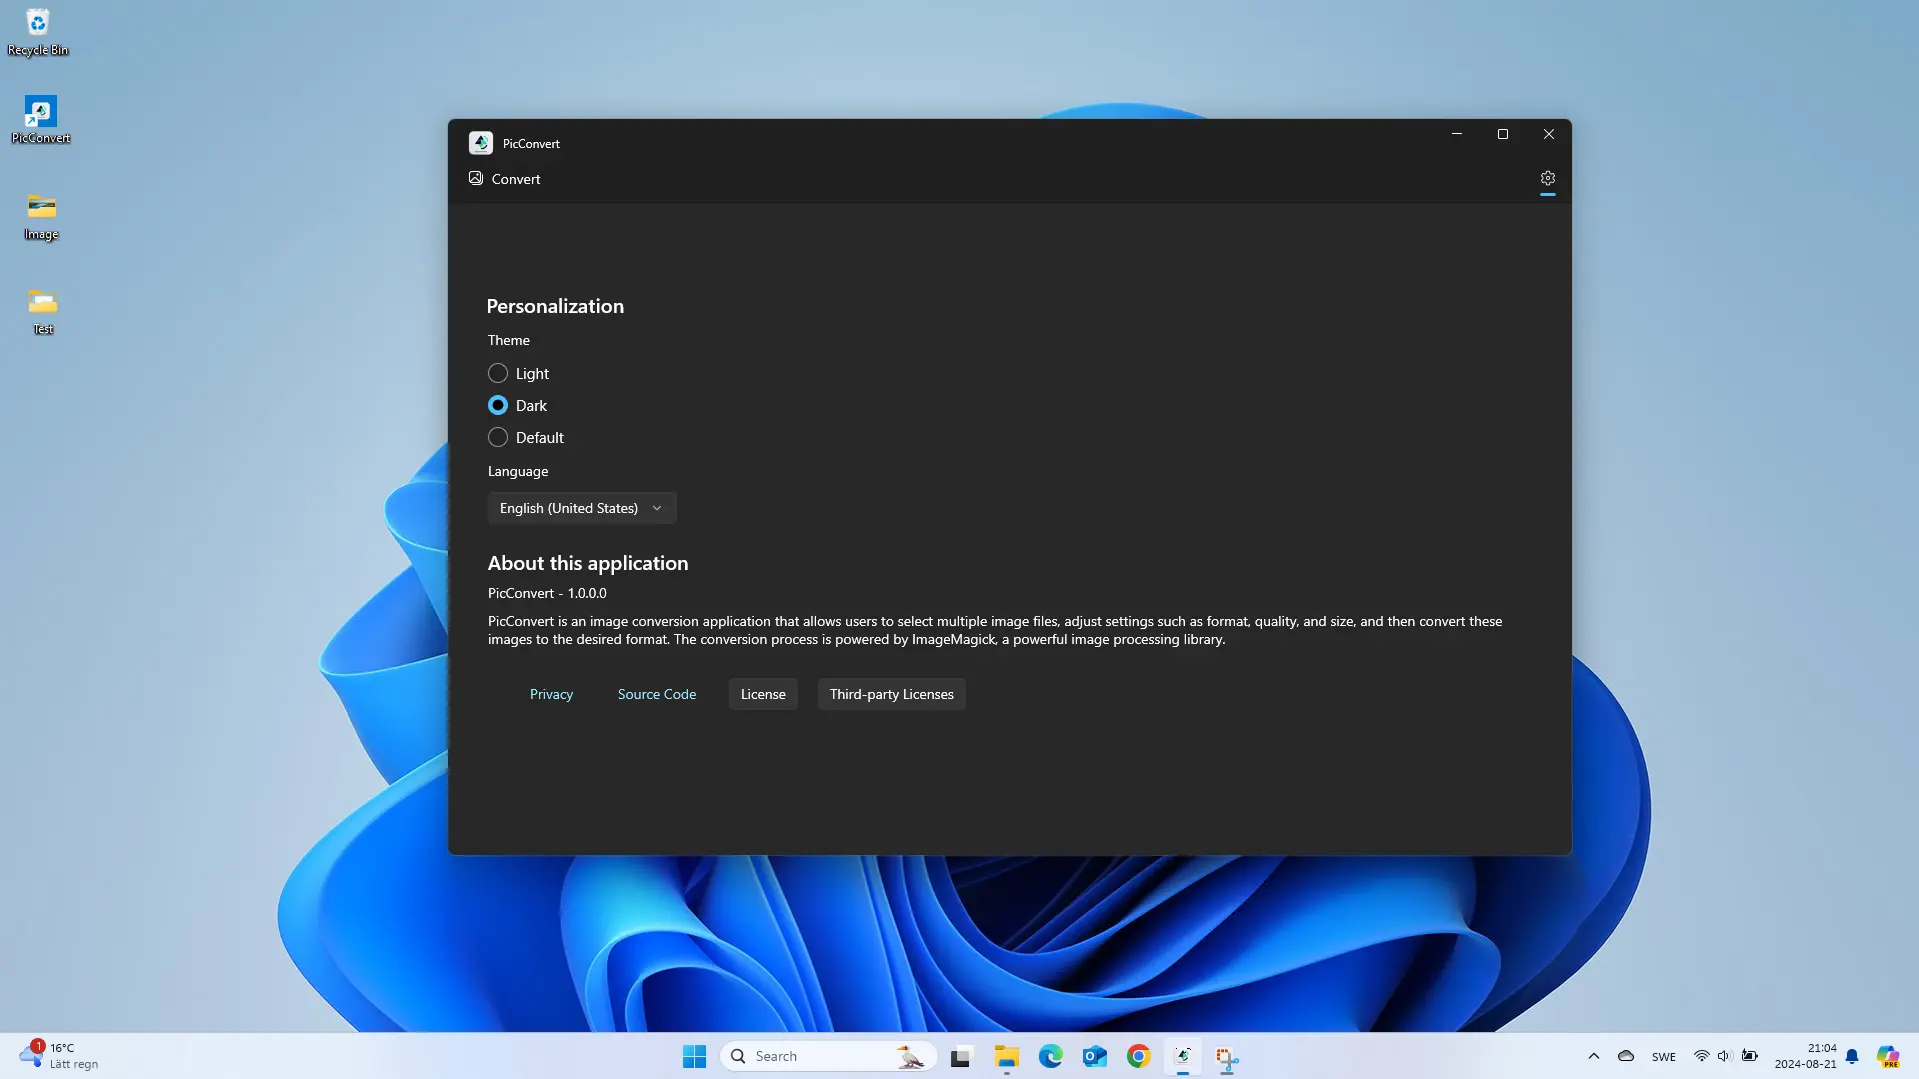Viewport: 1919px width, 1079px height.
Task: Select the Test folder on desktop
Action: pyautogui.click(x=43, y=311)
